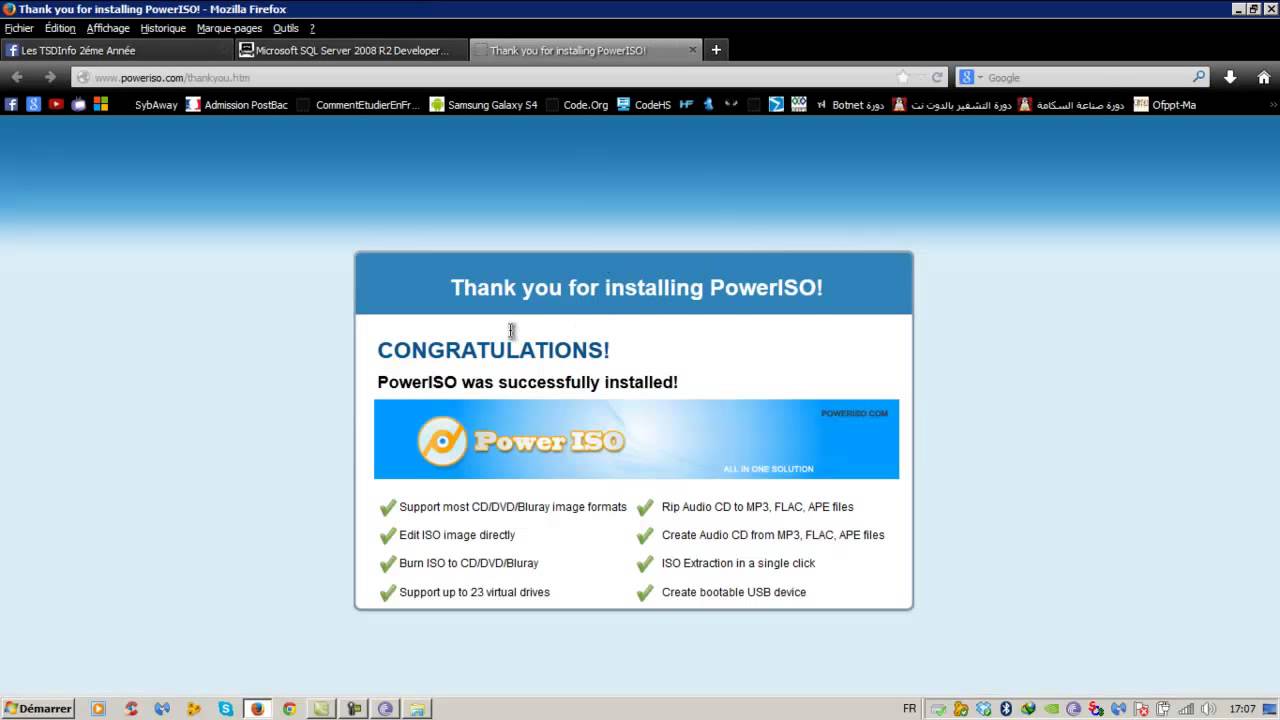
Task: Click the action center flag tray icon
Action: click(x=1141, y=709)
